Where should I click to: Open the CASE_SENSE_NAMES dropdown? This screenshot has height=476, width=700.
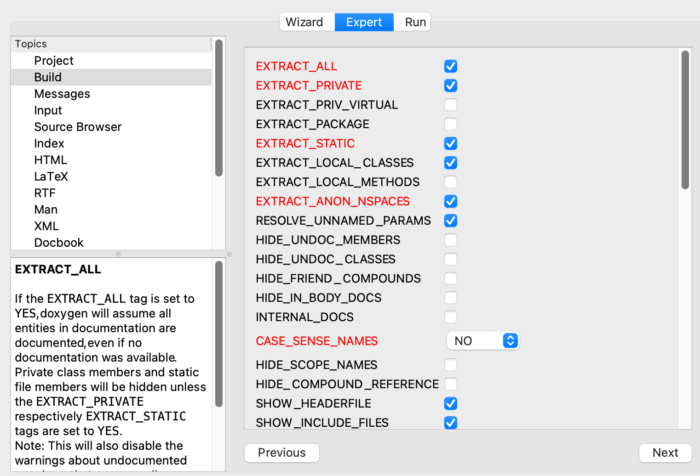[483, 341]
